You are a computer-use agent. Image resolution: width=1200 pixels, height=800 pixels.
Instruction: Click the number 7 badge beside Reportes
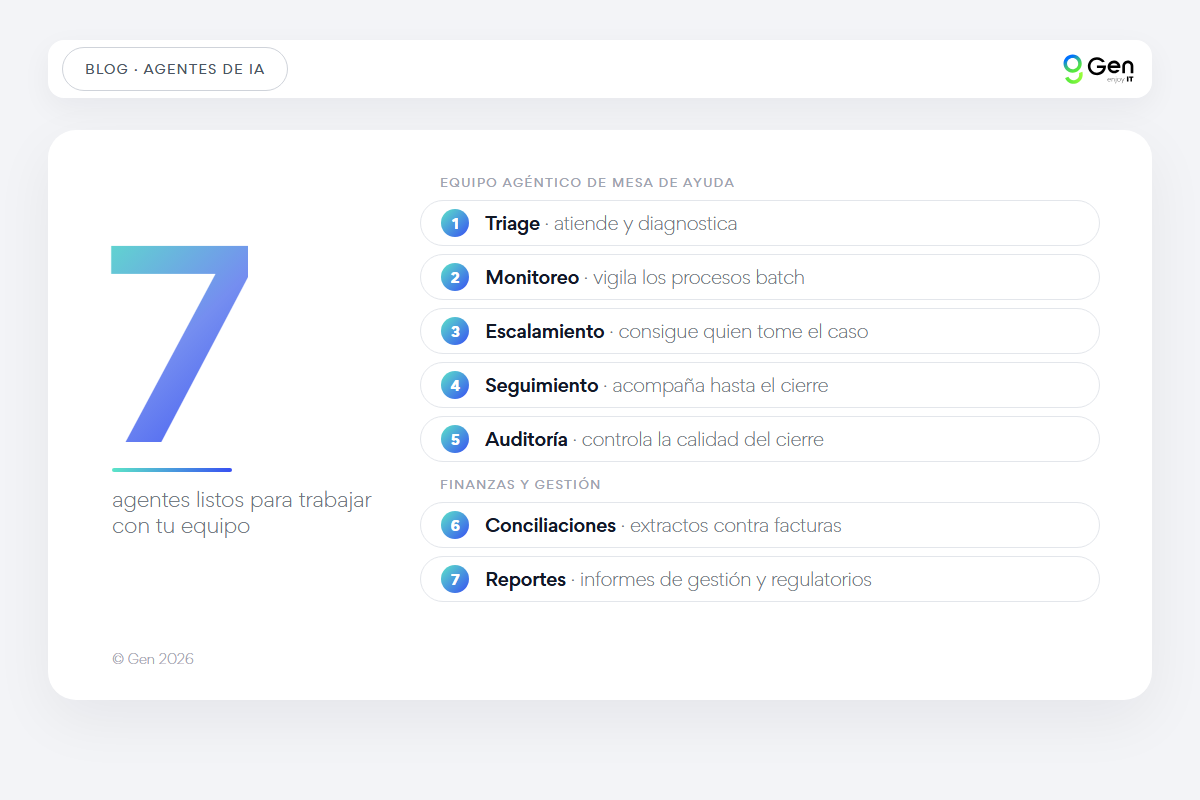(455, 579)
